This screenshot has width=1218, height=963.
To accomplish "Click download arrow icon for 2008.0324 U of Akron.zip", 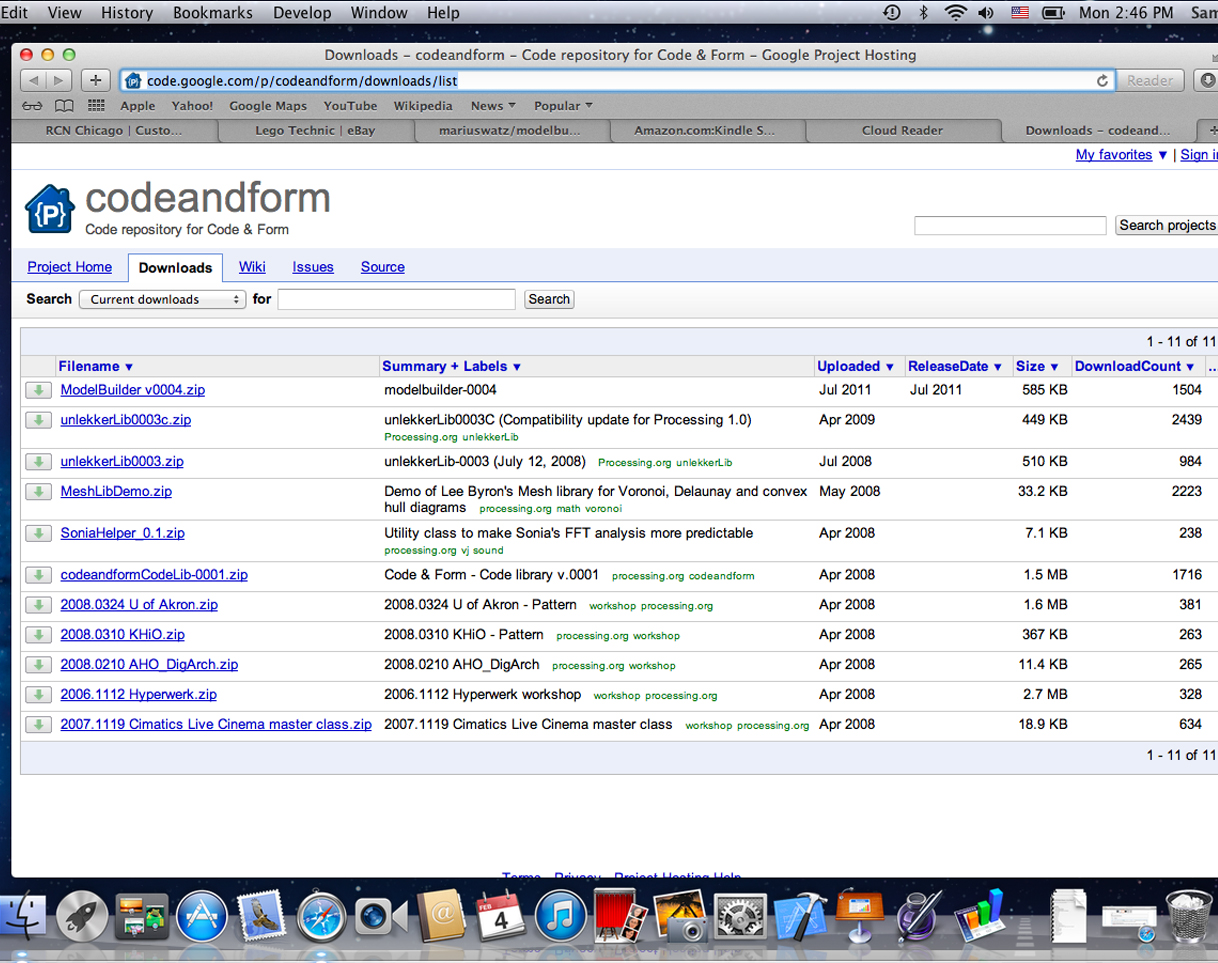I will coord(38,605).
